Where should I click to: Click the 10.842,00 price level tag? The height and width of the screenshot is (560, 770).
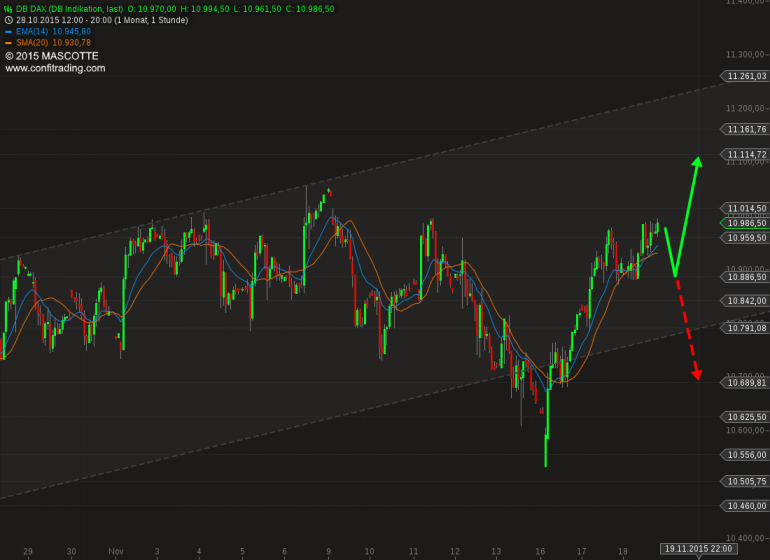743,301
